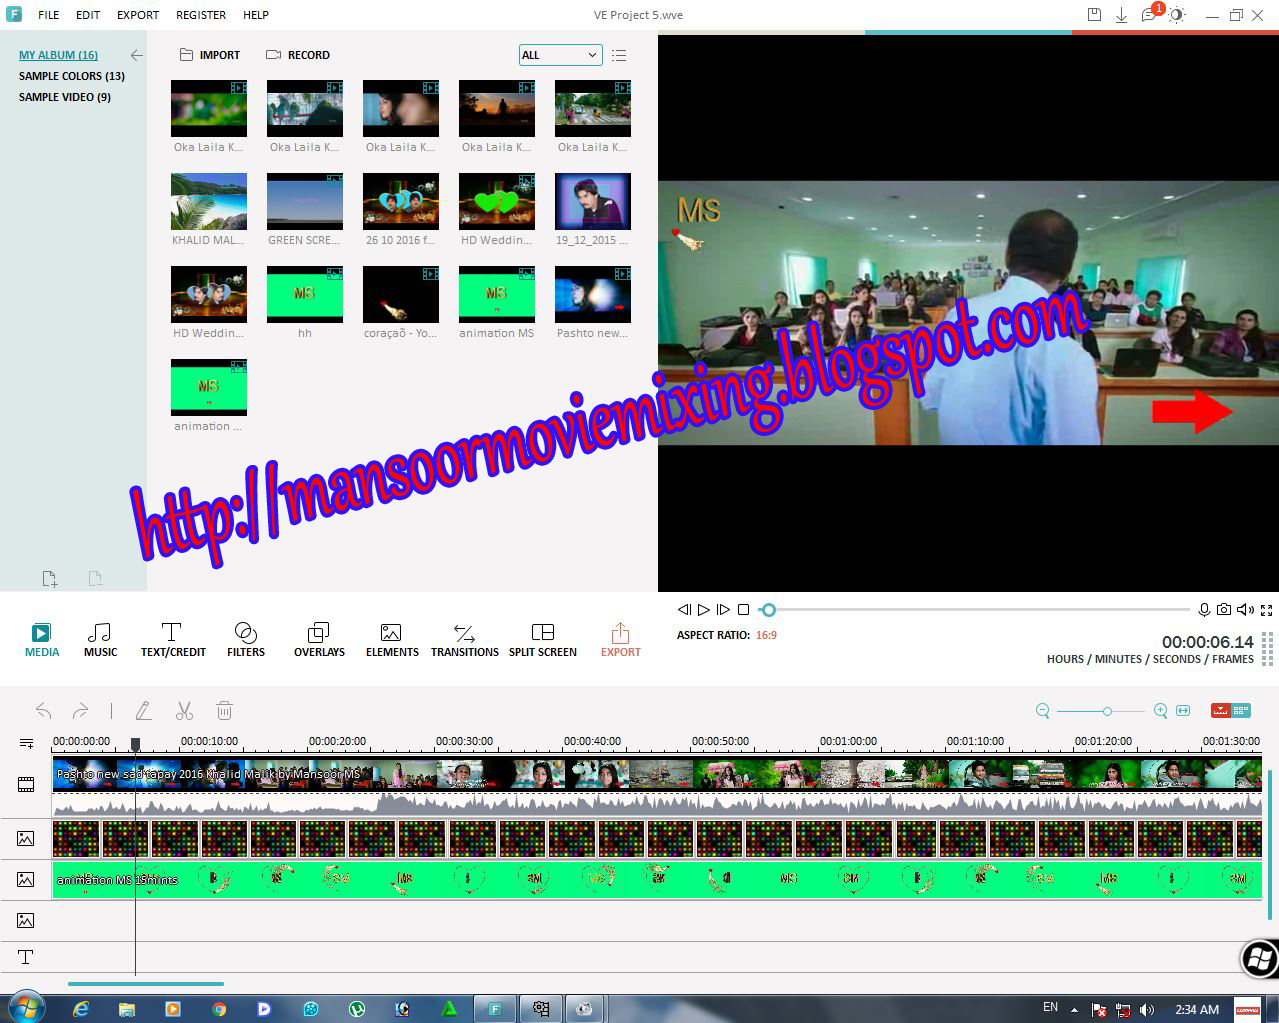1279x1023 pixels.
Task: Toggle the preview volume speaker icon
Action: [1245, 609]
